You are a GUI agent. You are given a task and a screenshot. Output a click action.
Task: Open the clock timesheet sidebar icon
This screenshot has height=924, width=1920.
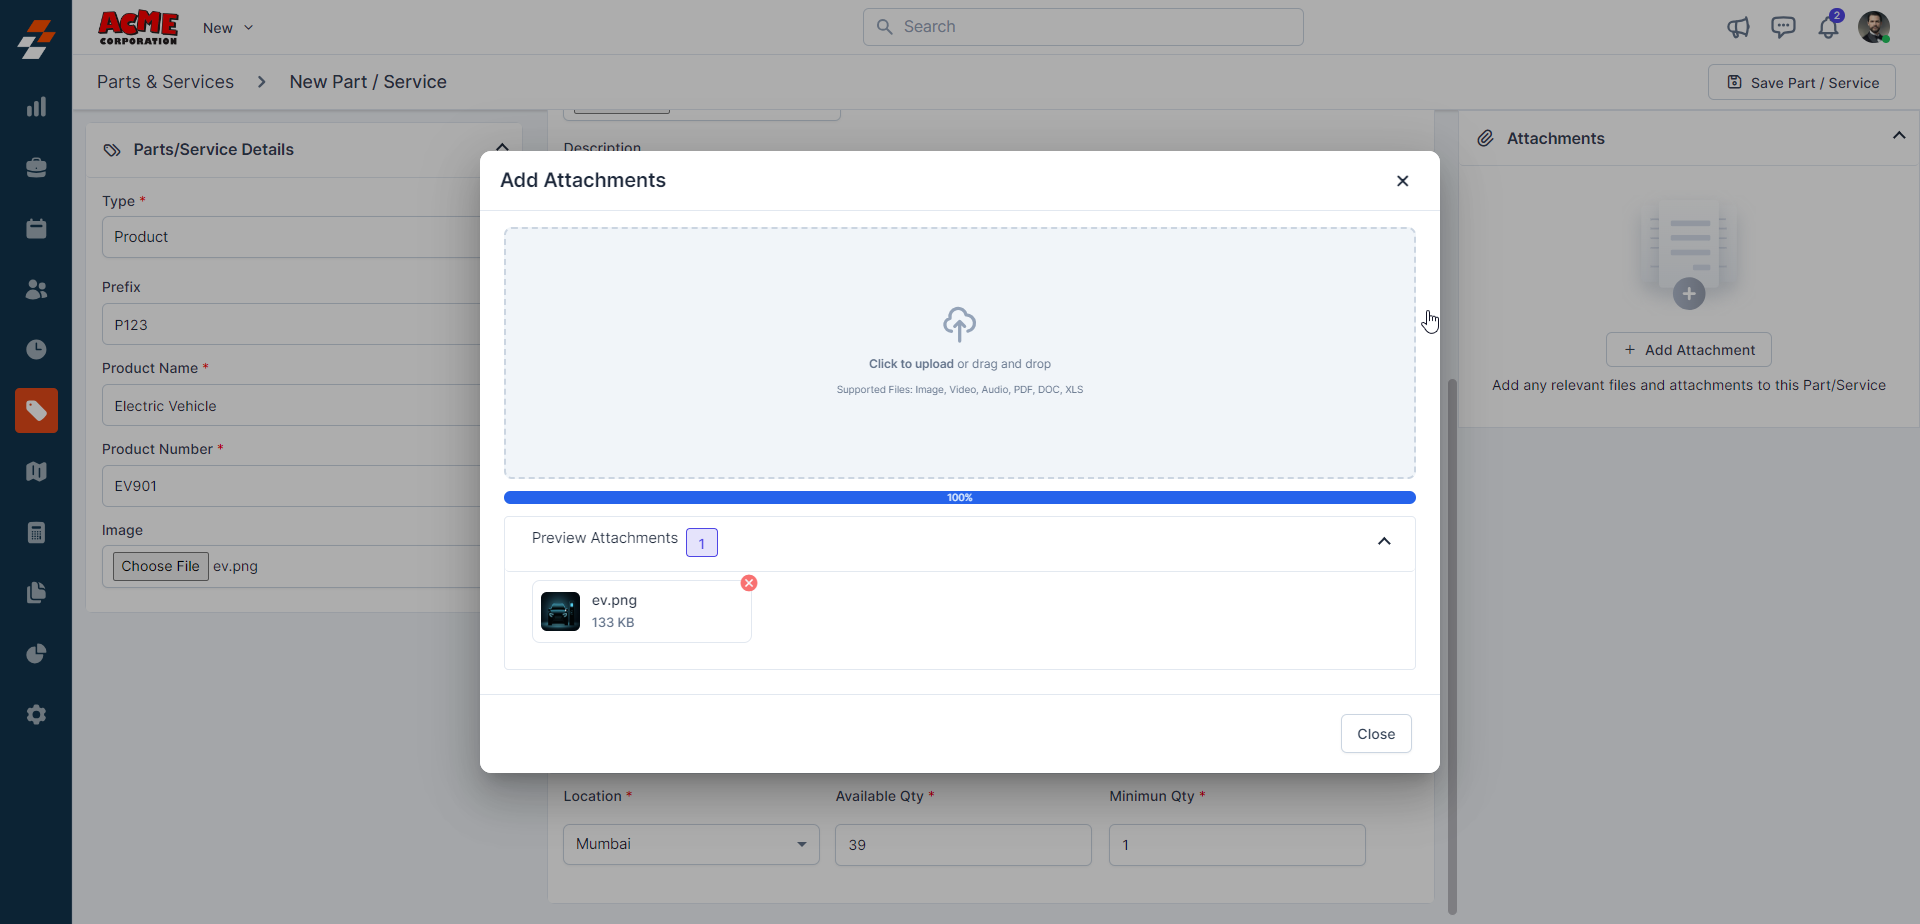[36, 349]
